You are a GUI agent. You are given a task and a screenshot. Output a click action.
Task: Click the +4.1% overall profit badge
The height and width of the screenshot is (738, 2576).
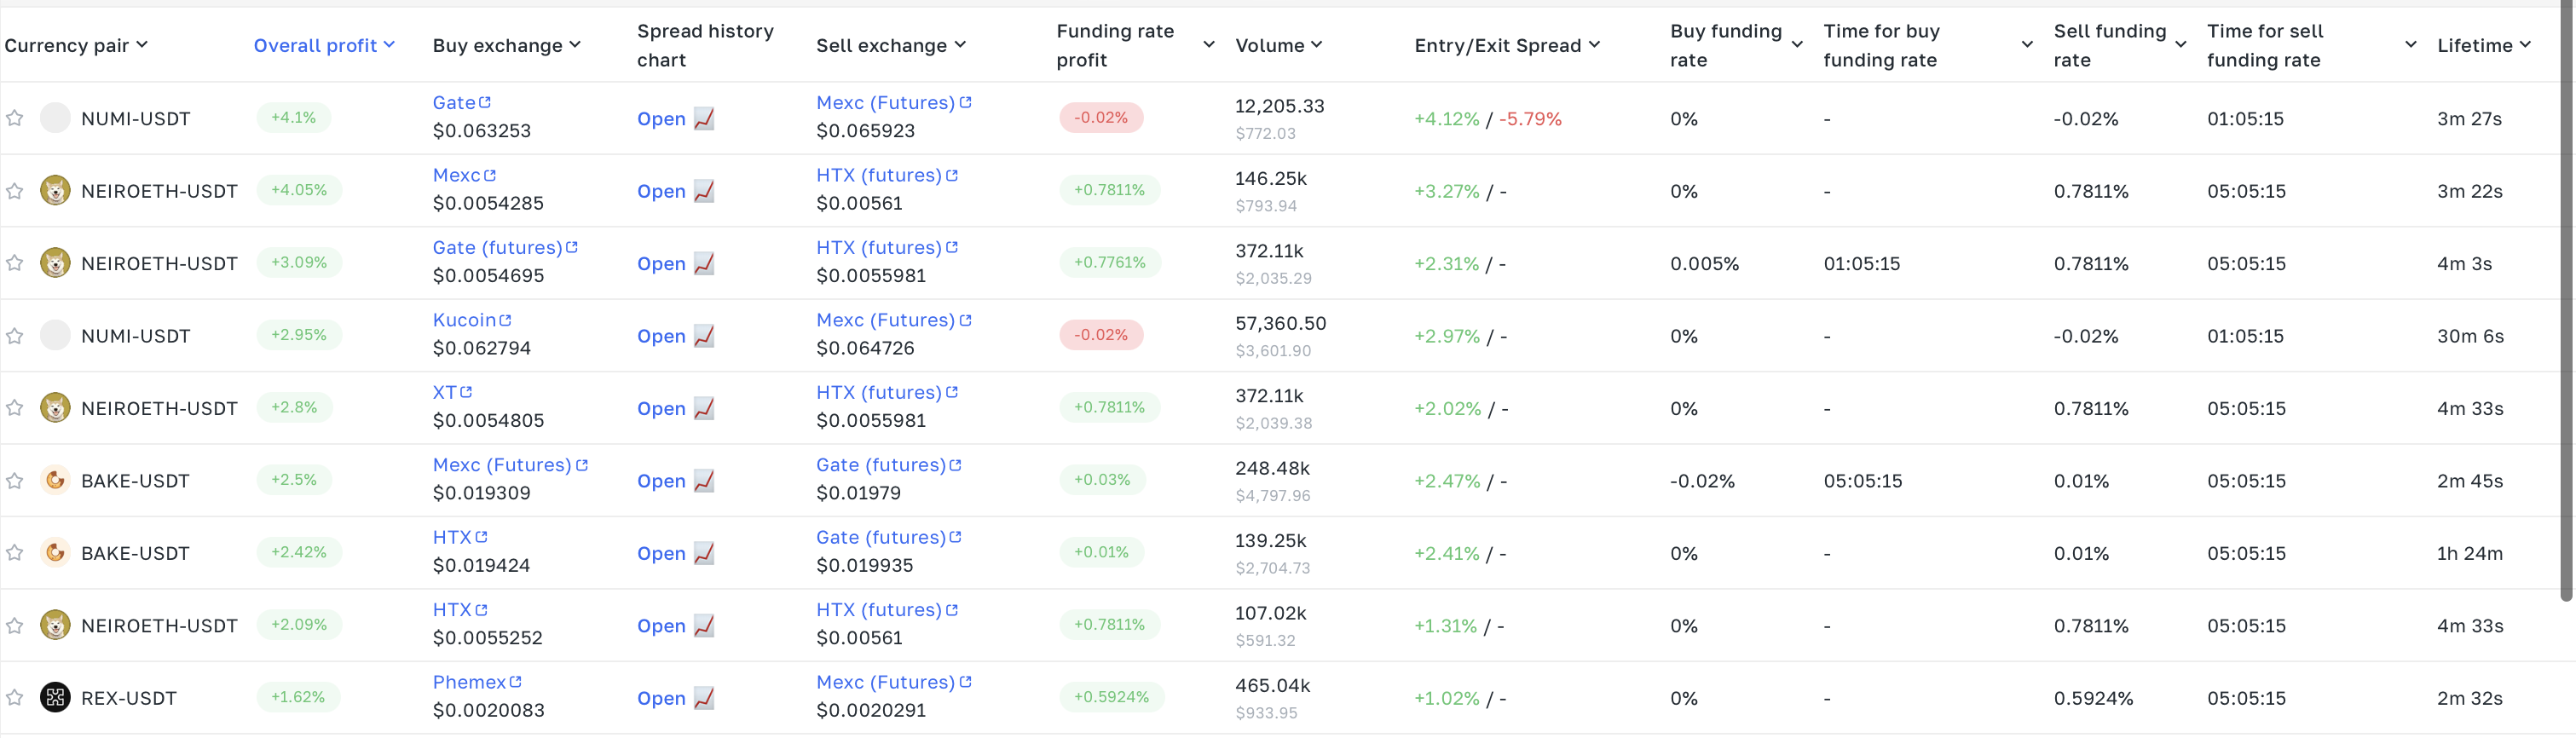tap(293, 117)
